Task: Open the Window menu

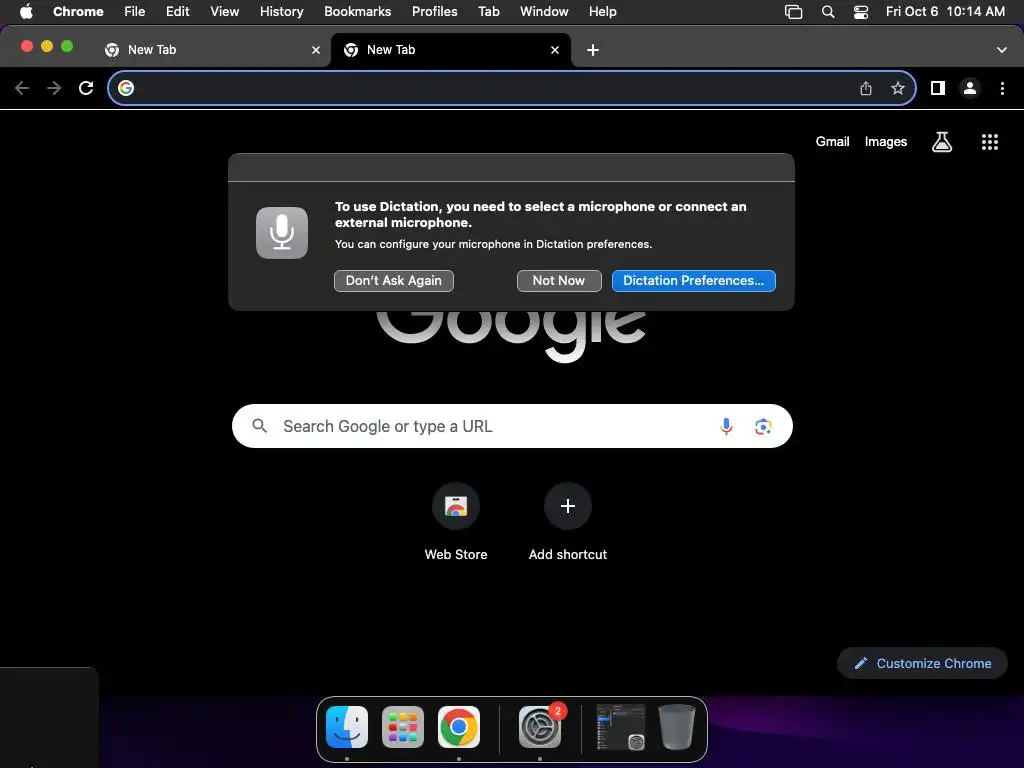Action: 544,12
